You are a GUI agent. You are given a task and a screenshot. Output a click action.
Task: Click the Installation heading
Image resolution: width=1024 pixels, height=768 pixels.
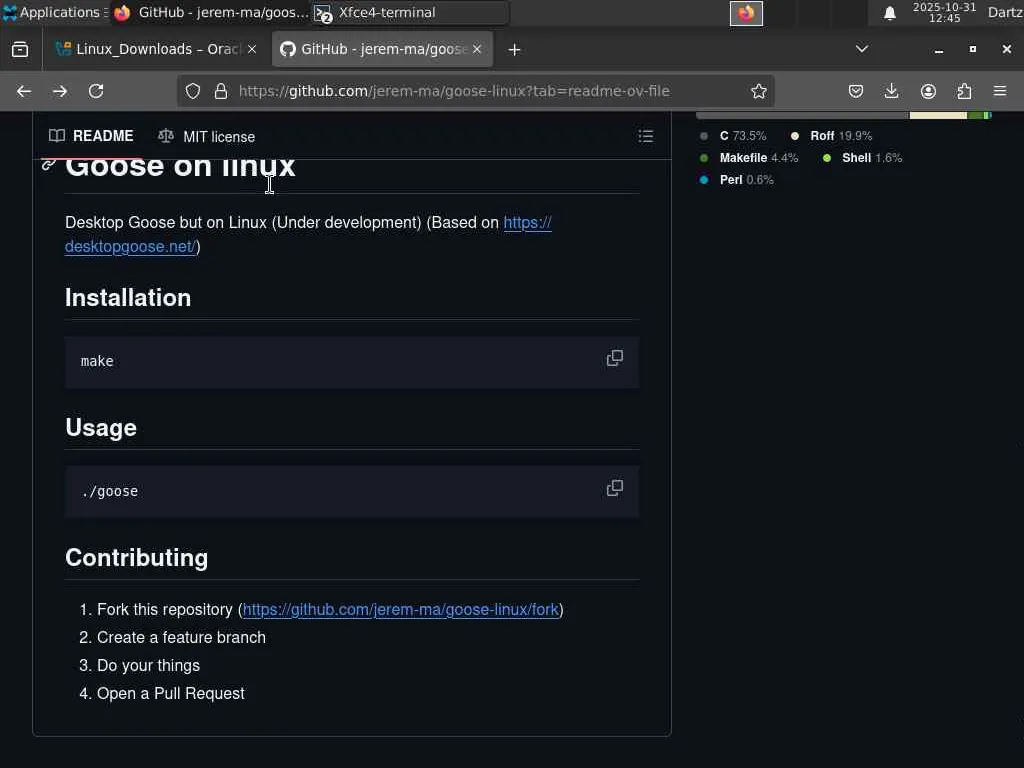(x=128, y=298)
